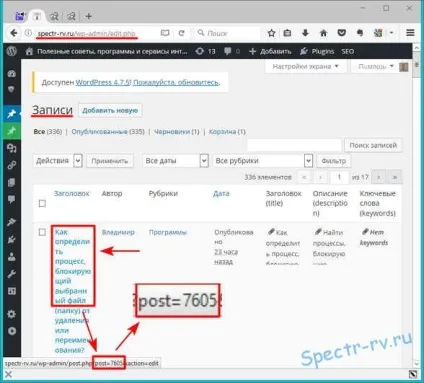Open the Posts pin icon in sidebar

point(12,114)
